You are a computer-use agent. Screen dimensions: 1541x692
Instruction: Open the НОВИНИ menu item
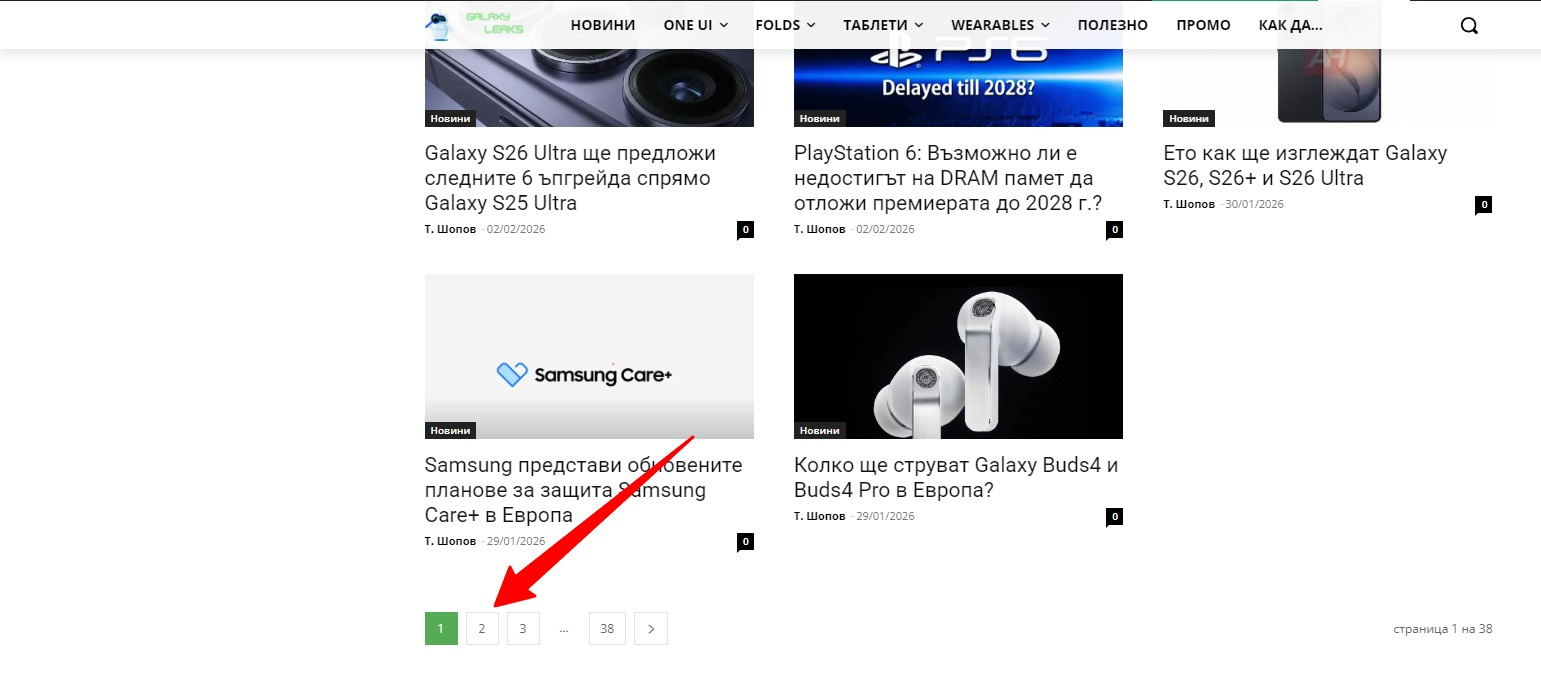click(603, 25)
